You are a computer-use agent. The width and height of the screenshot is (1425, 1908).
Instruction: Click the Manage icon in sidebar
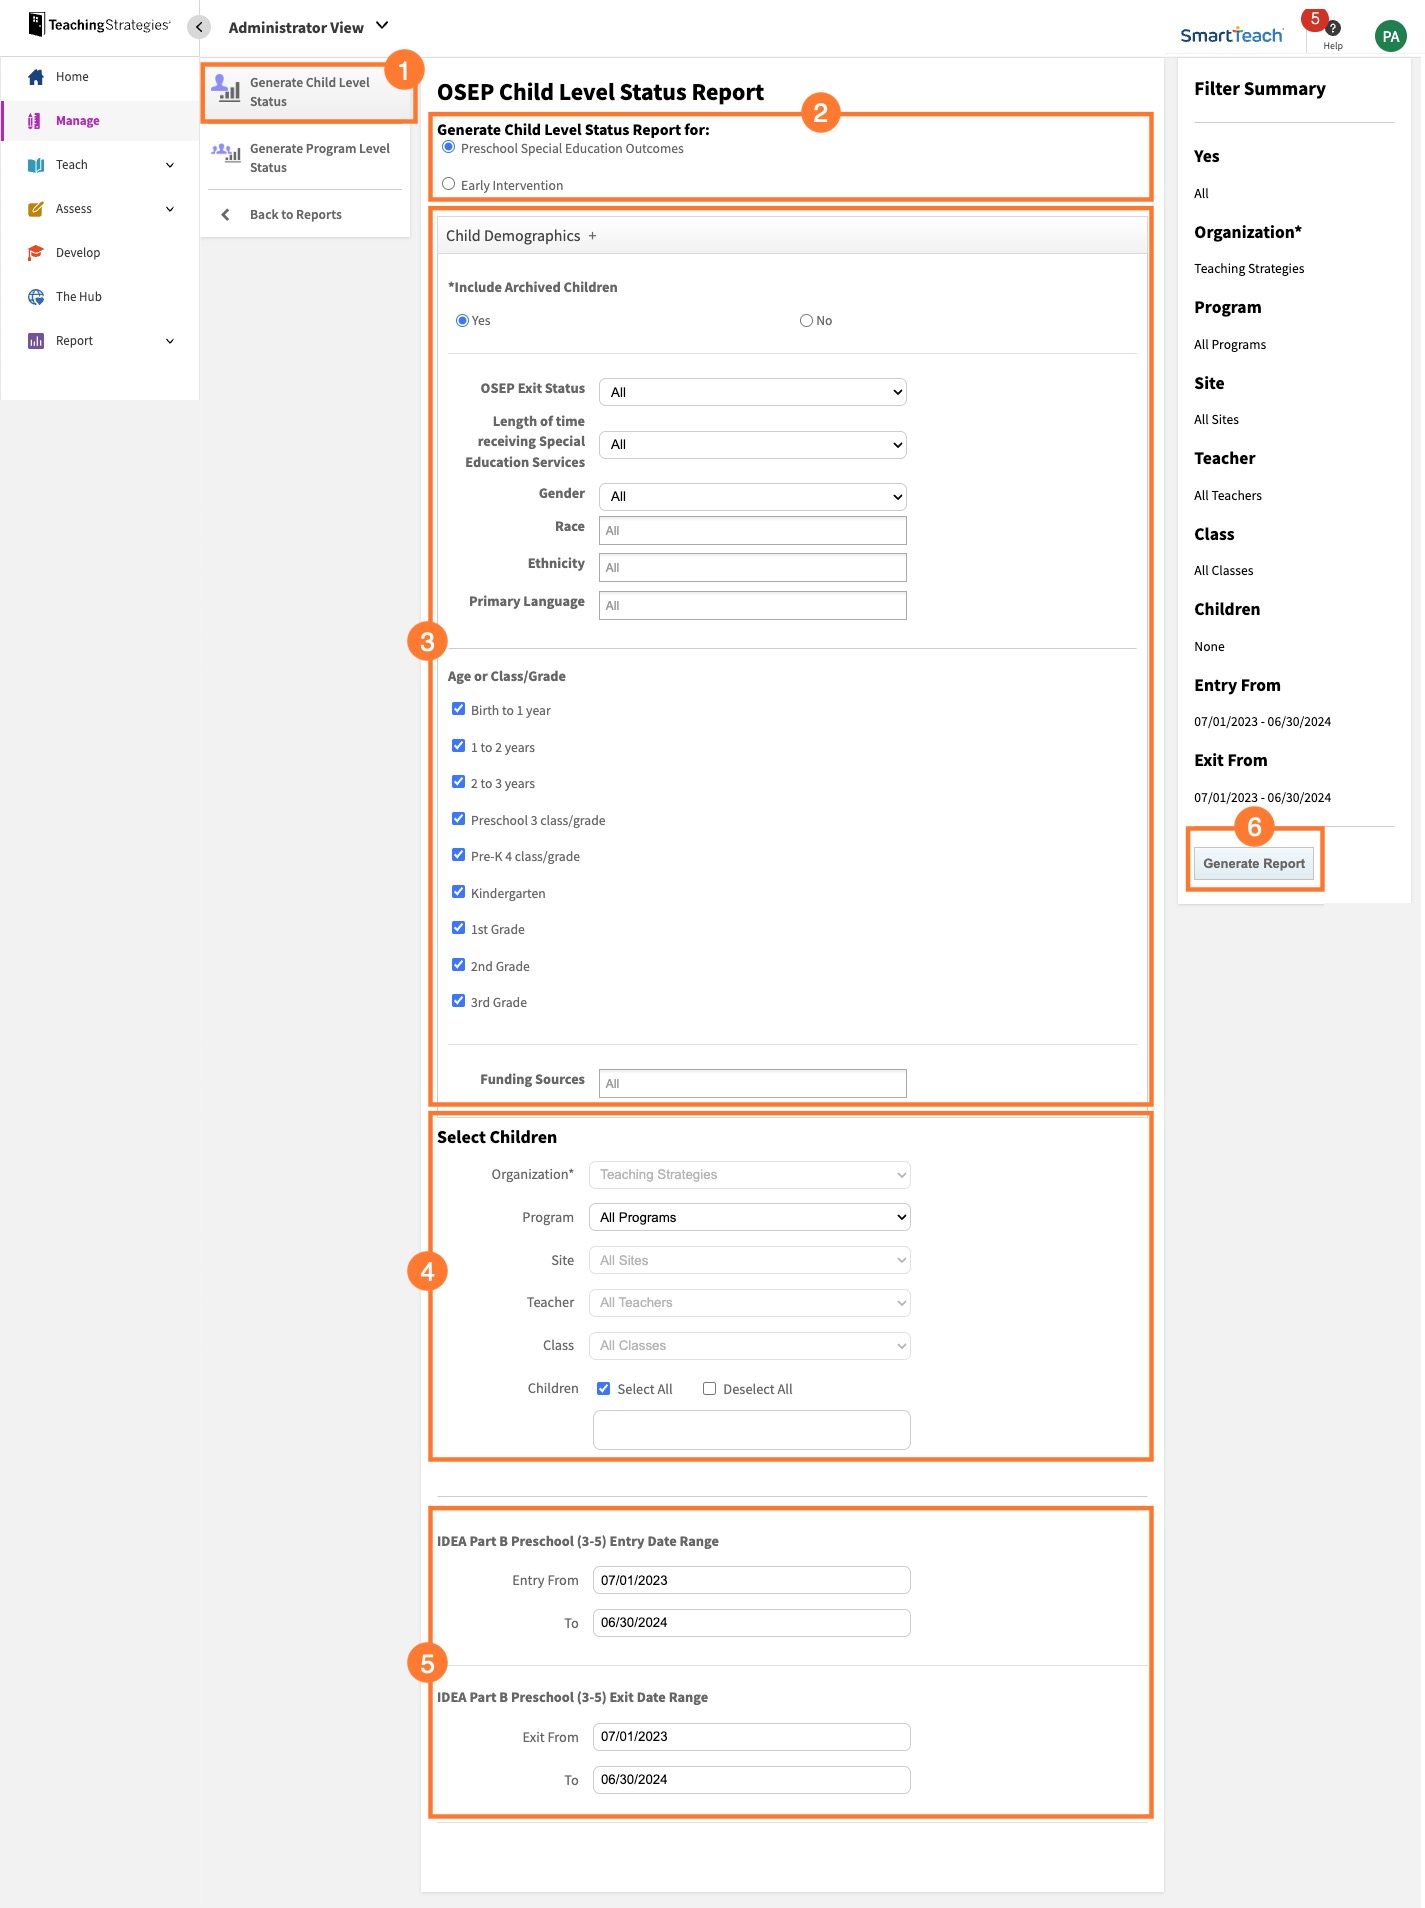point(35,121)
